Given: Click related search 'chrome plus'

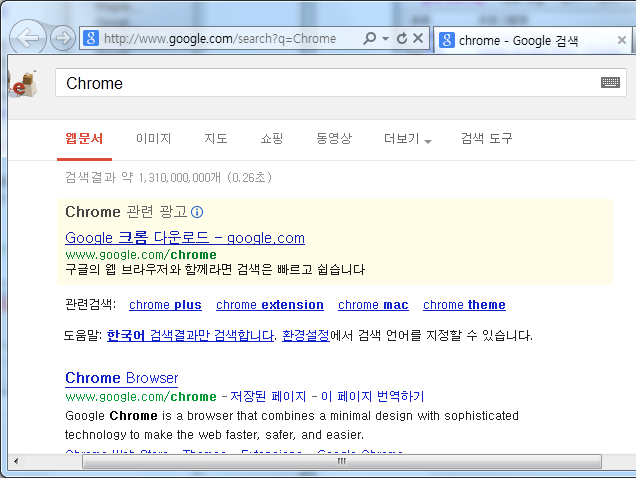Looking at the screenshot, I should (165, 305).
